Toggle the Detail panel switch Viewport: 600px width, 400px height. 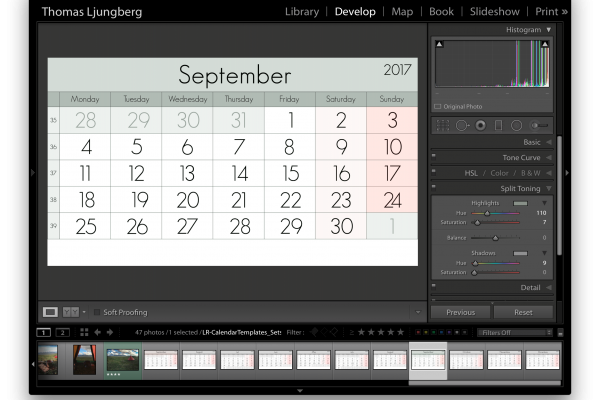(434, 286)
